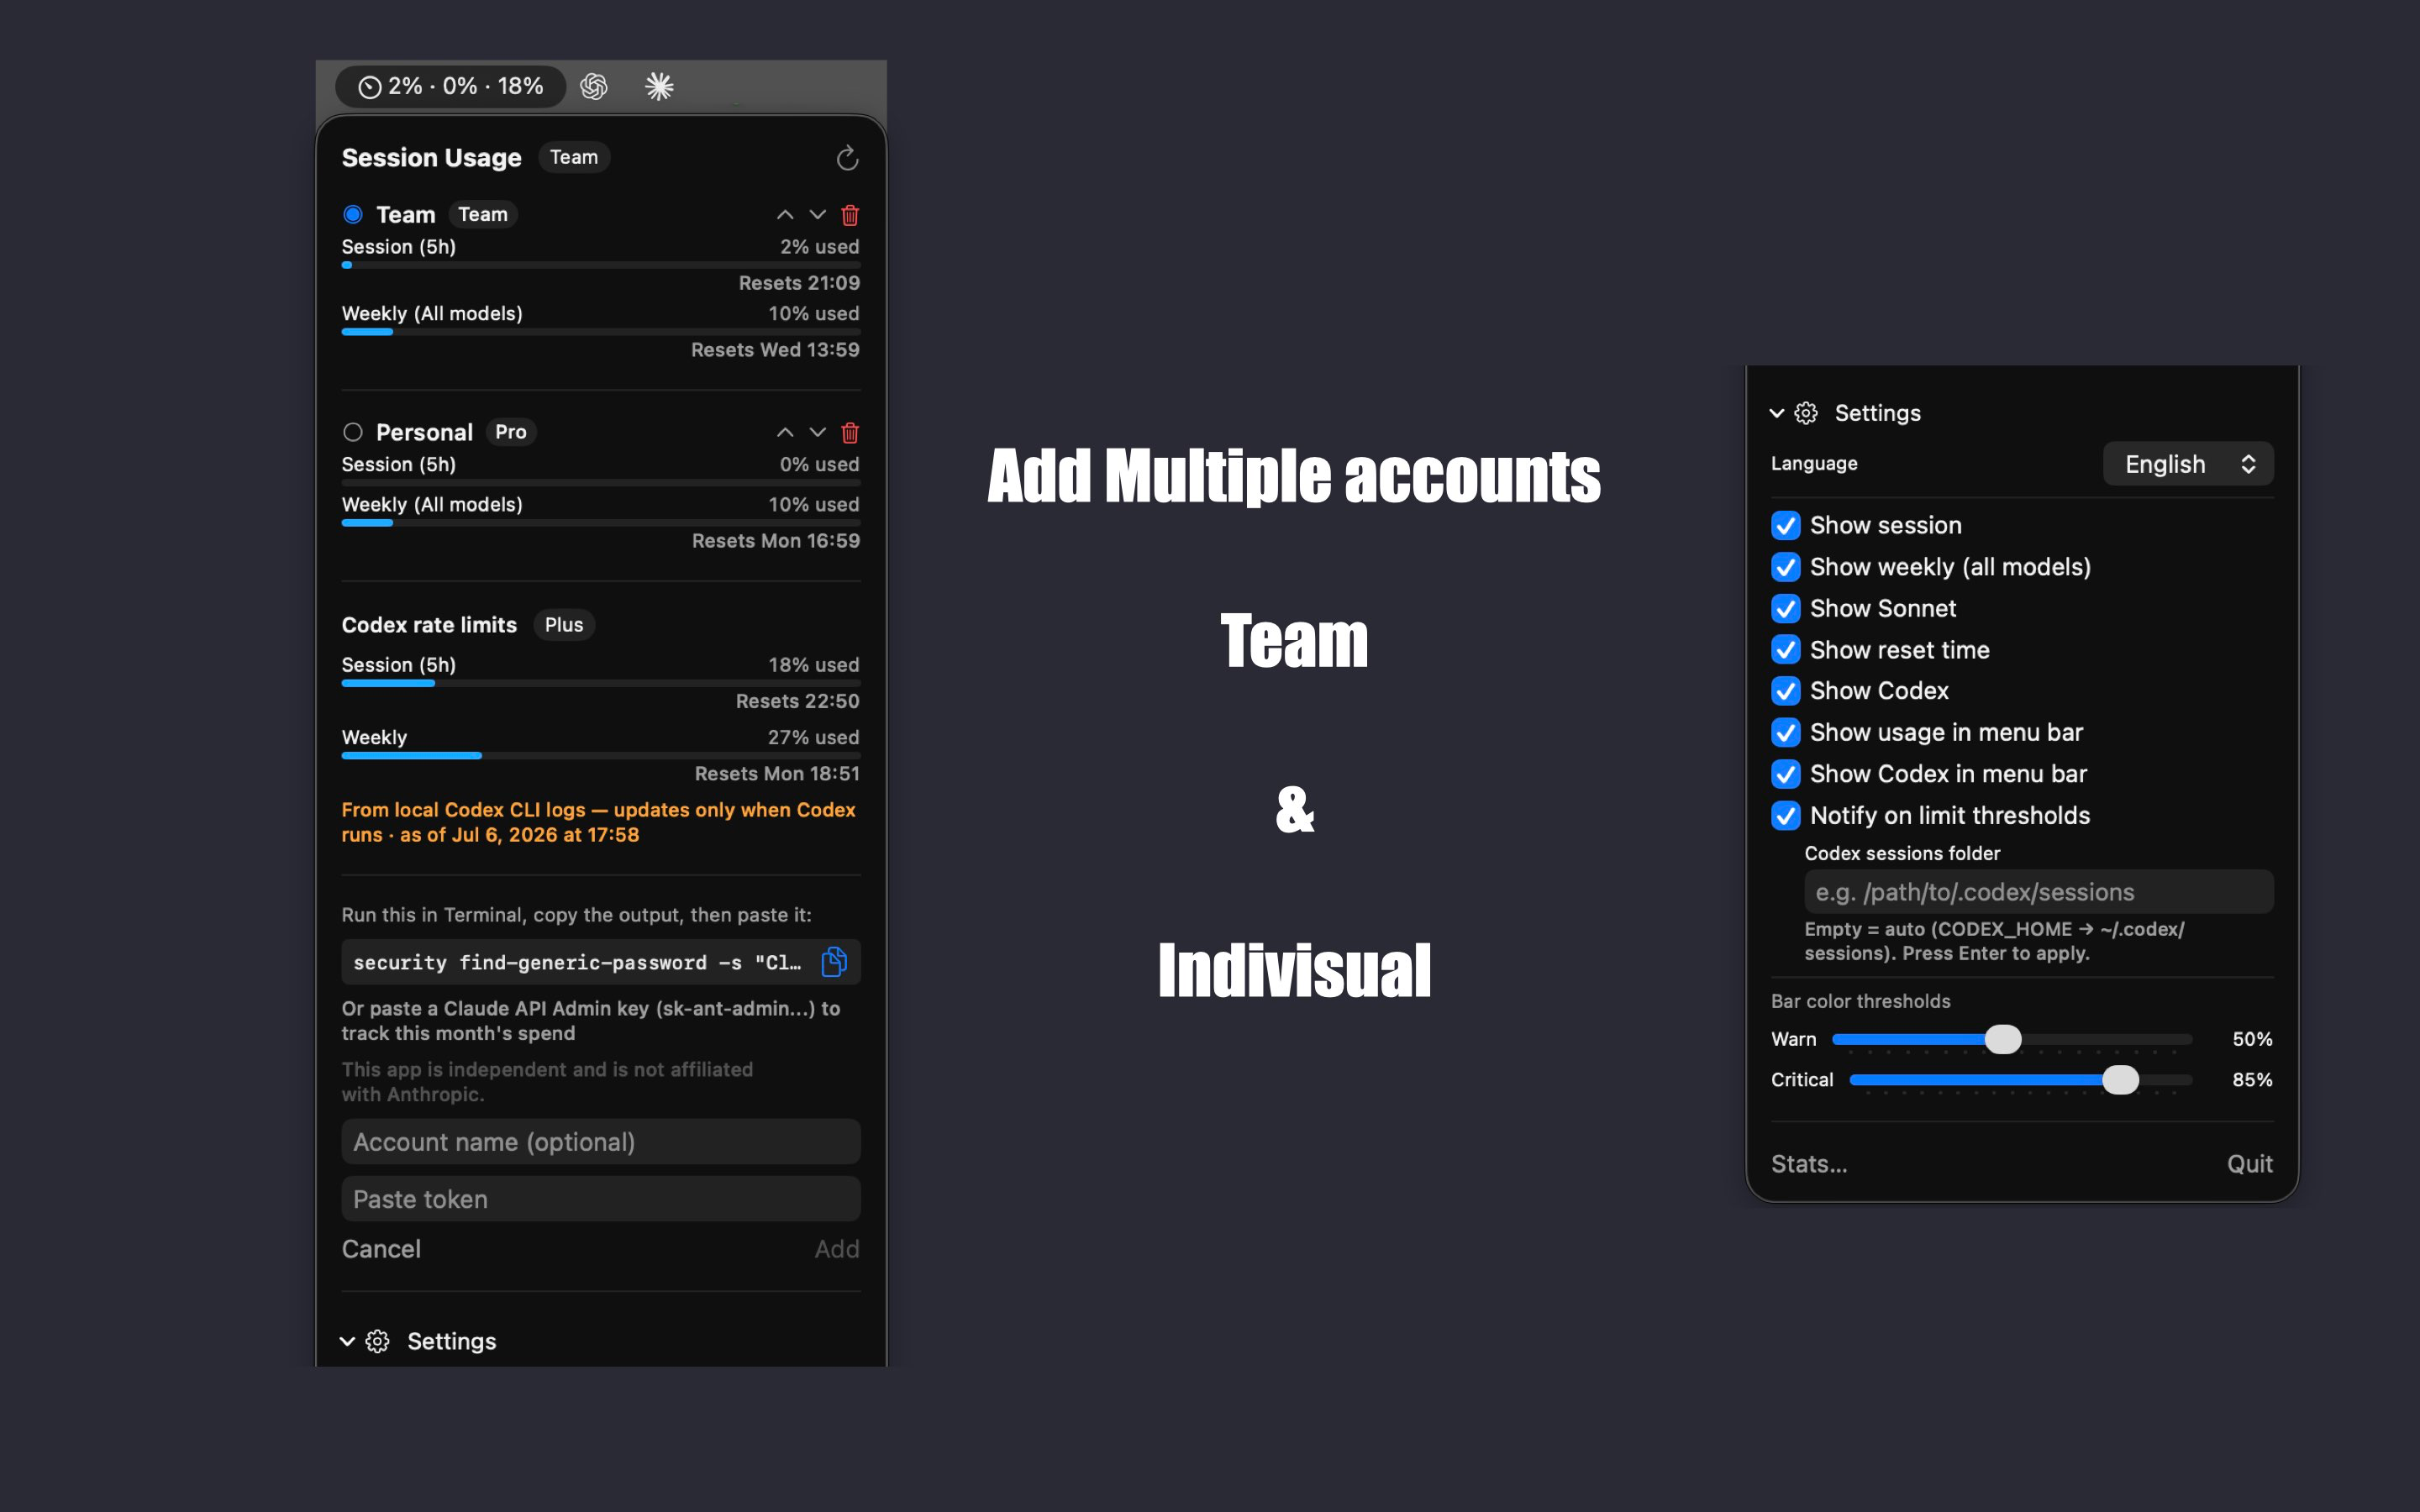Collapse Settings in the right settings panel
Screen dimensions: 2420x1512
coord(1777,413)
